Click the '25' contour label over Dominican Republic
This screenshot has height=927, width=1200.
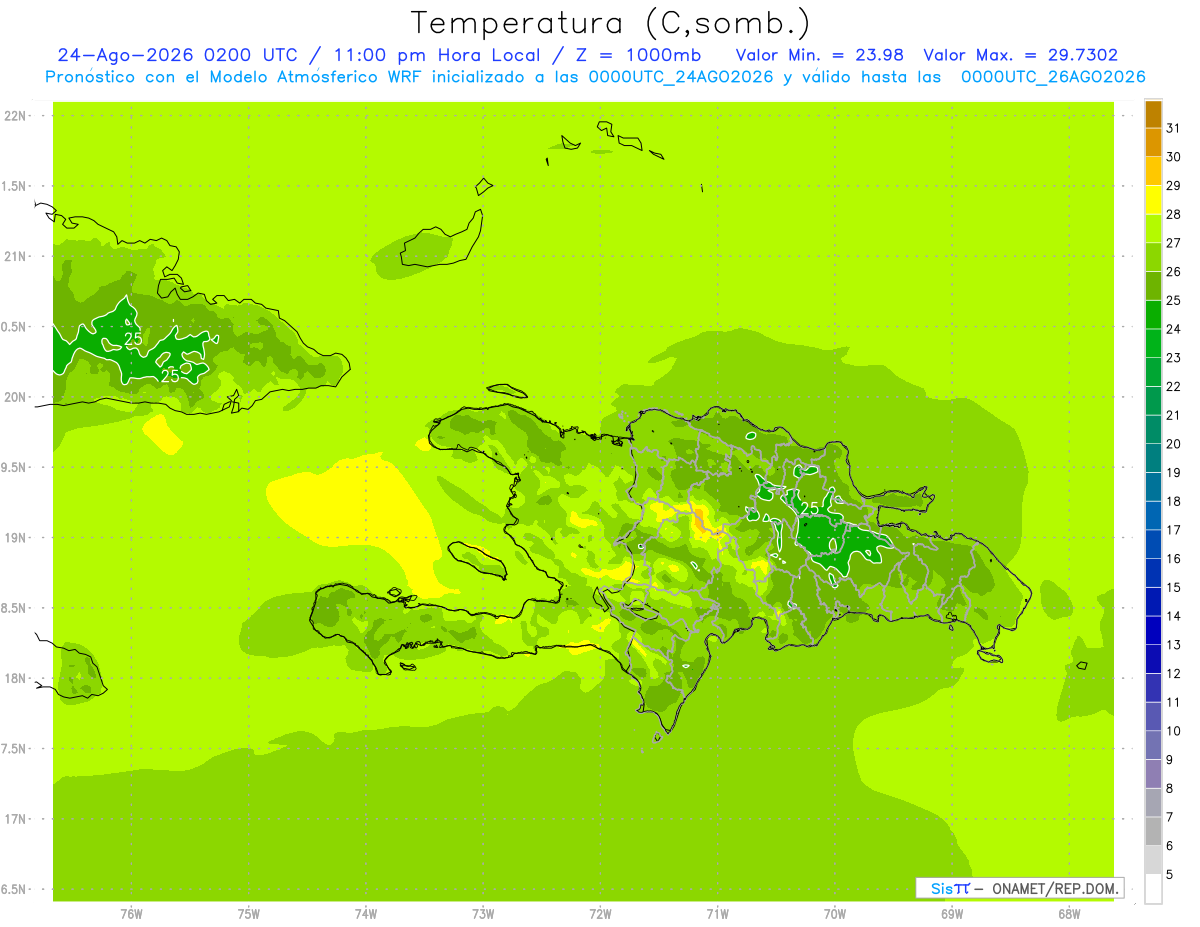tap(810, 508)
